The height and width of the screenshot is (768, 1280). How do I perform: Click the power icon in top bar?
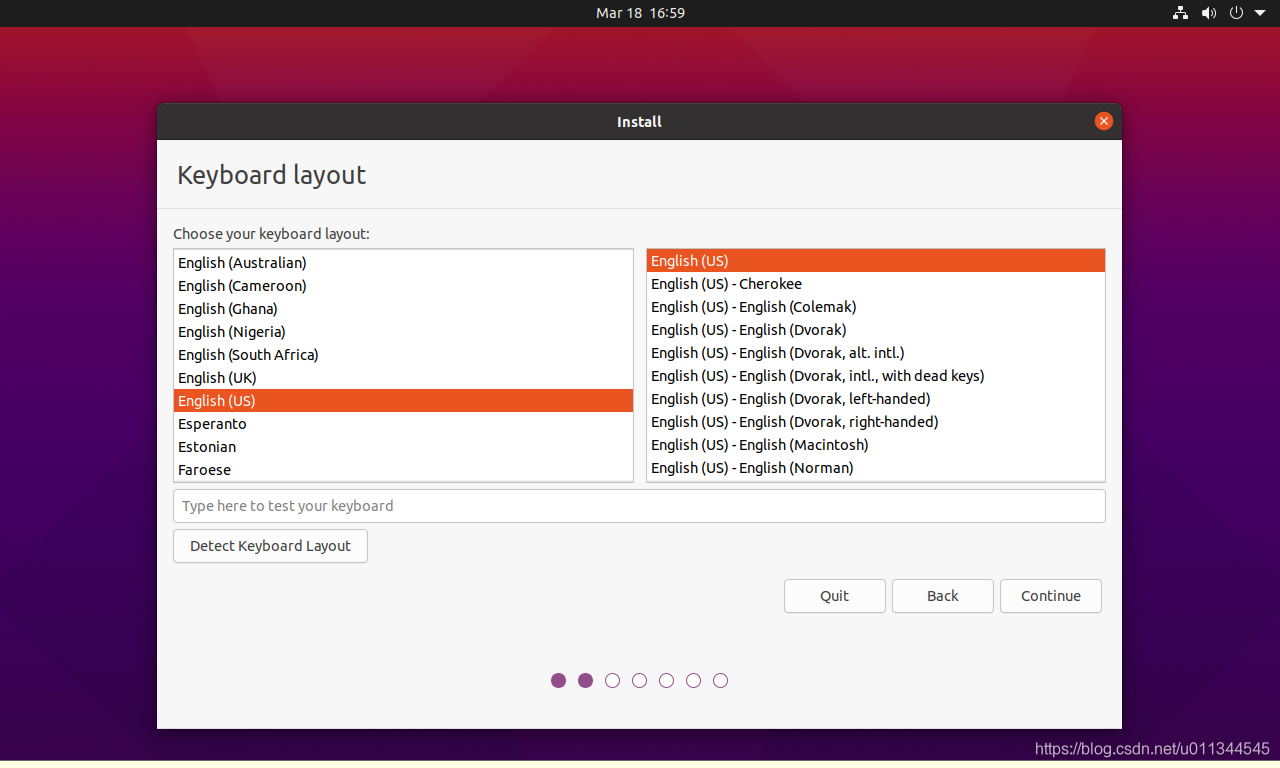(1236, 13)
